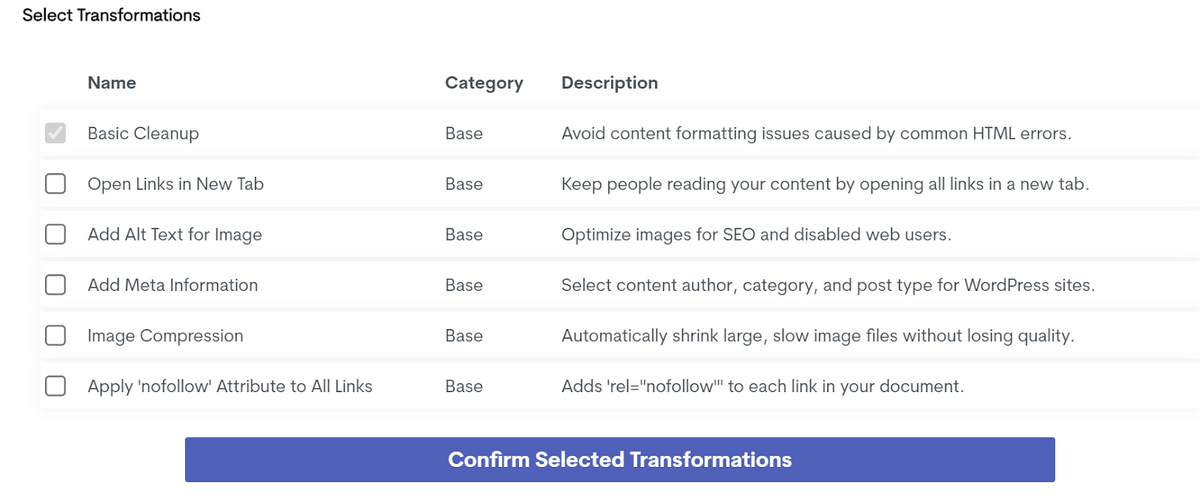Enable the Image Compression checkbox

click(56, 335)
